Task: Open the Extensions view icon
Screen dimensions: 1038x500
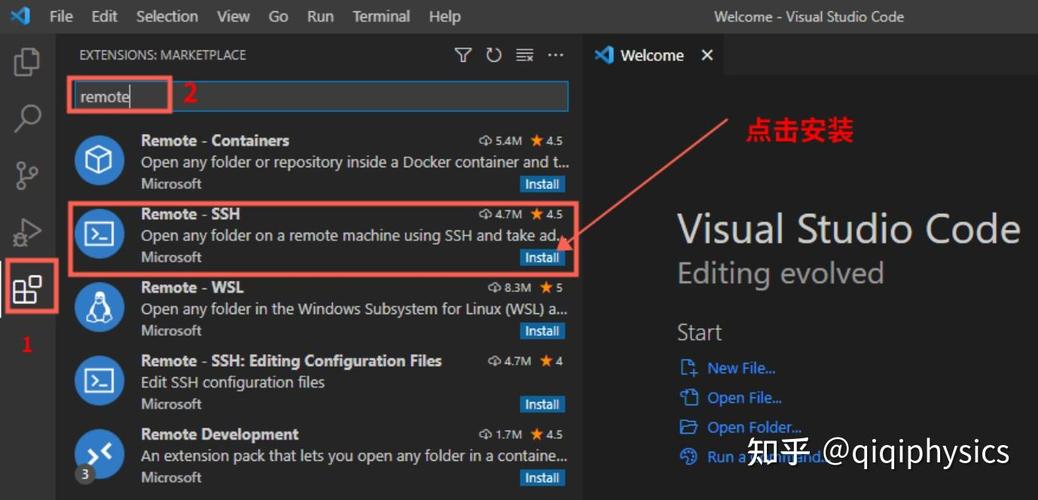Action: tap(27, 289)
